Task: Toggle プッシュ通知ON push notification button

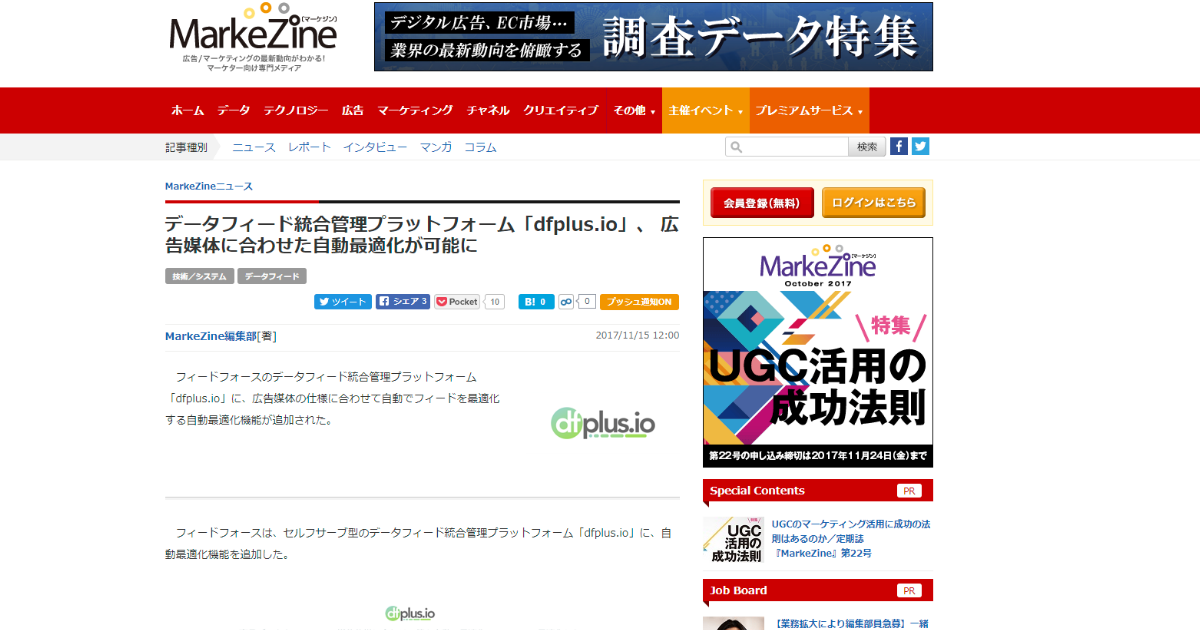Action: pyautogui.click(x=639, y=301)
